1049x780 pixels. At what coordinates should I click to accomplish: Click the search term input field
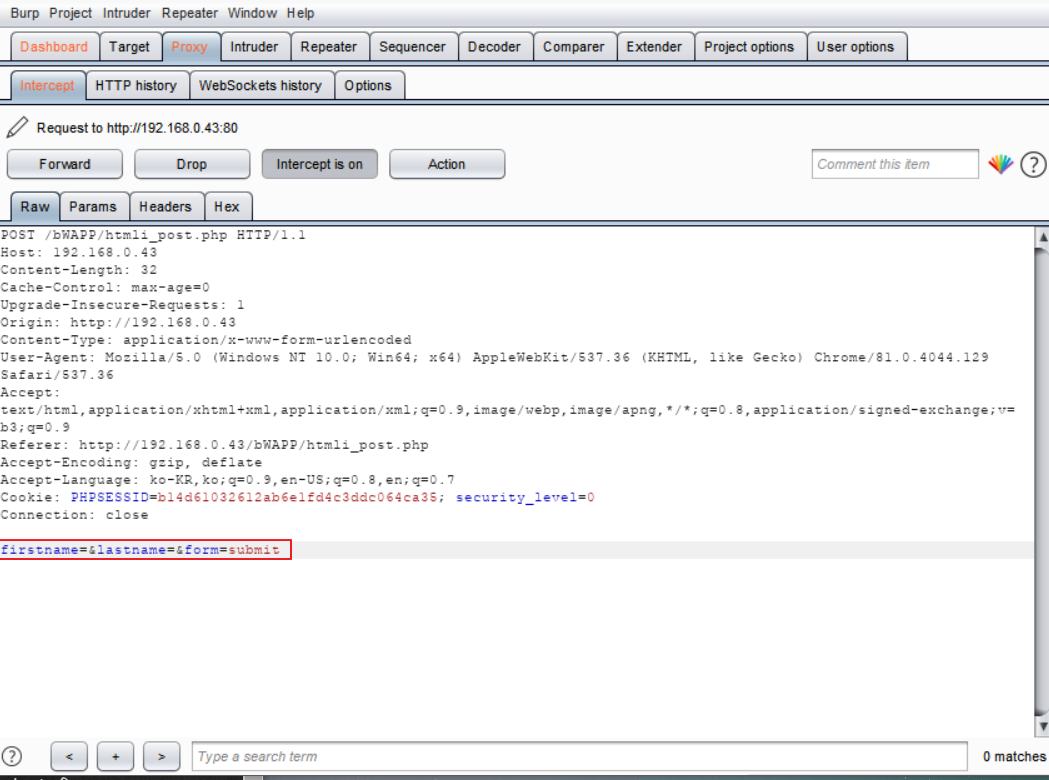click(x=579, y=757)
